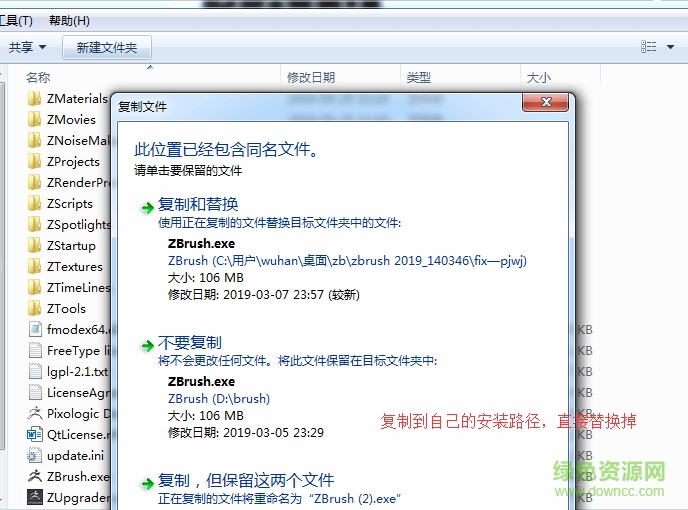Click the ZMaterials folder icon
688x510 pixels.
coord(34,98)
